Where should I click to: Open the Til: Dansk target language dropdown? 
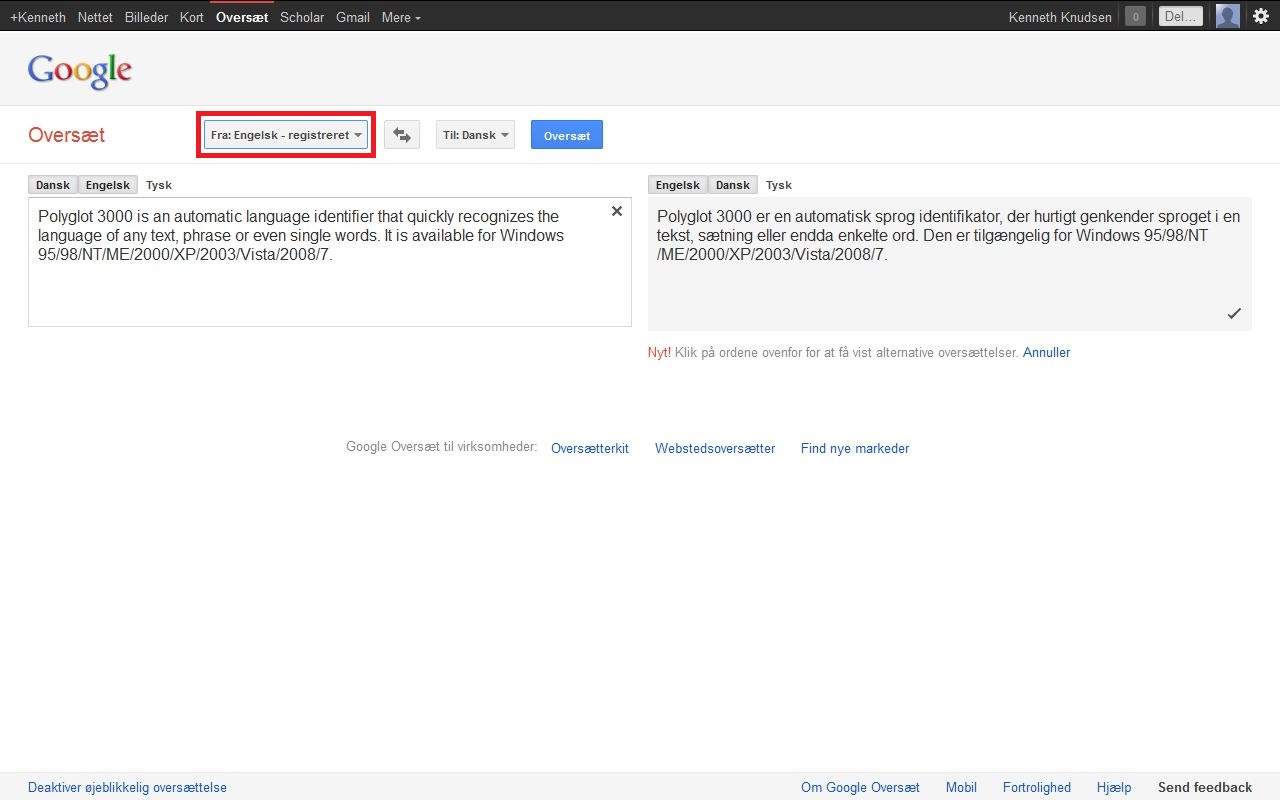click(x=475, y=135)
